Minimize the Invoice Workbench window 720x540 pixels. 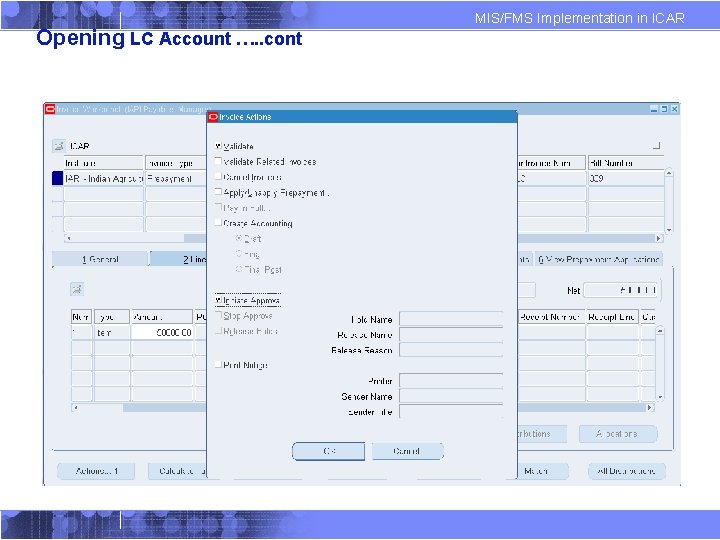654,109
